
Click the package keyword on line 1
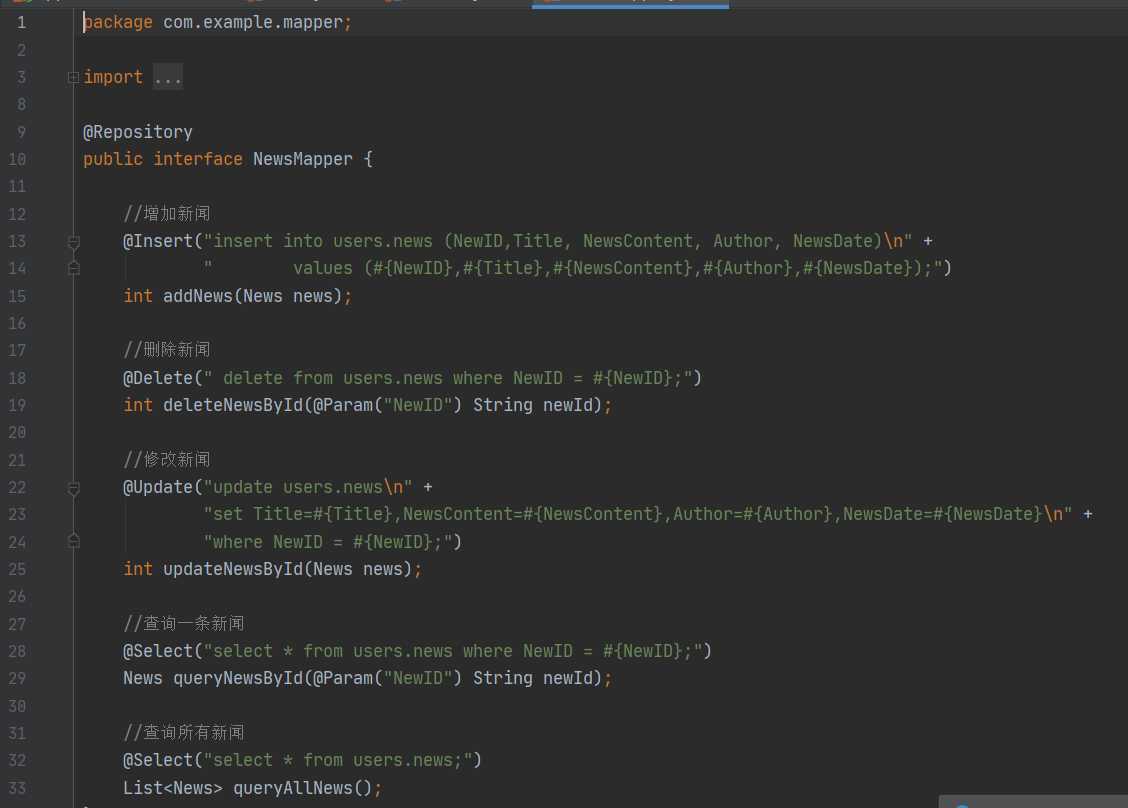(118, 22)
